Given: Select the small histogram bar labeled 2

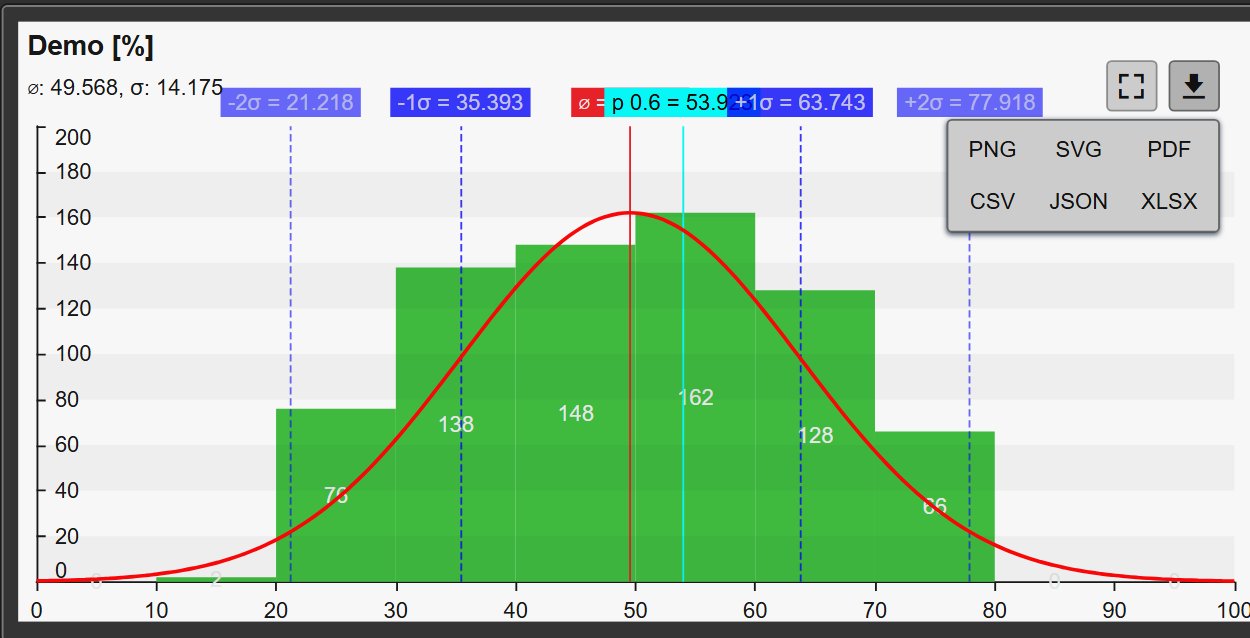Looking at the screenshot, I should [216, 579].
